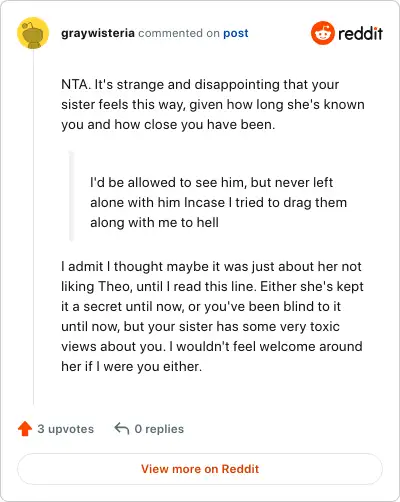This screenshot has width=400, height=502.
Task: Click the quoted 'I'd be allowed to see him' block
Action: 218,202
